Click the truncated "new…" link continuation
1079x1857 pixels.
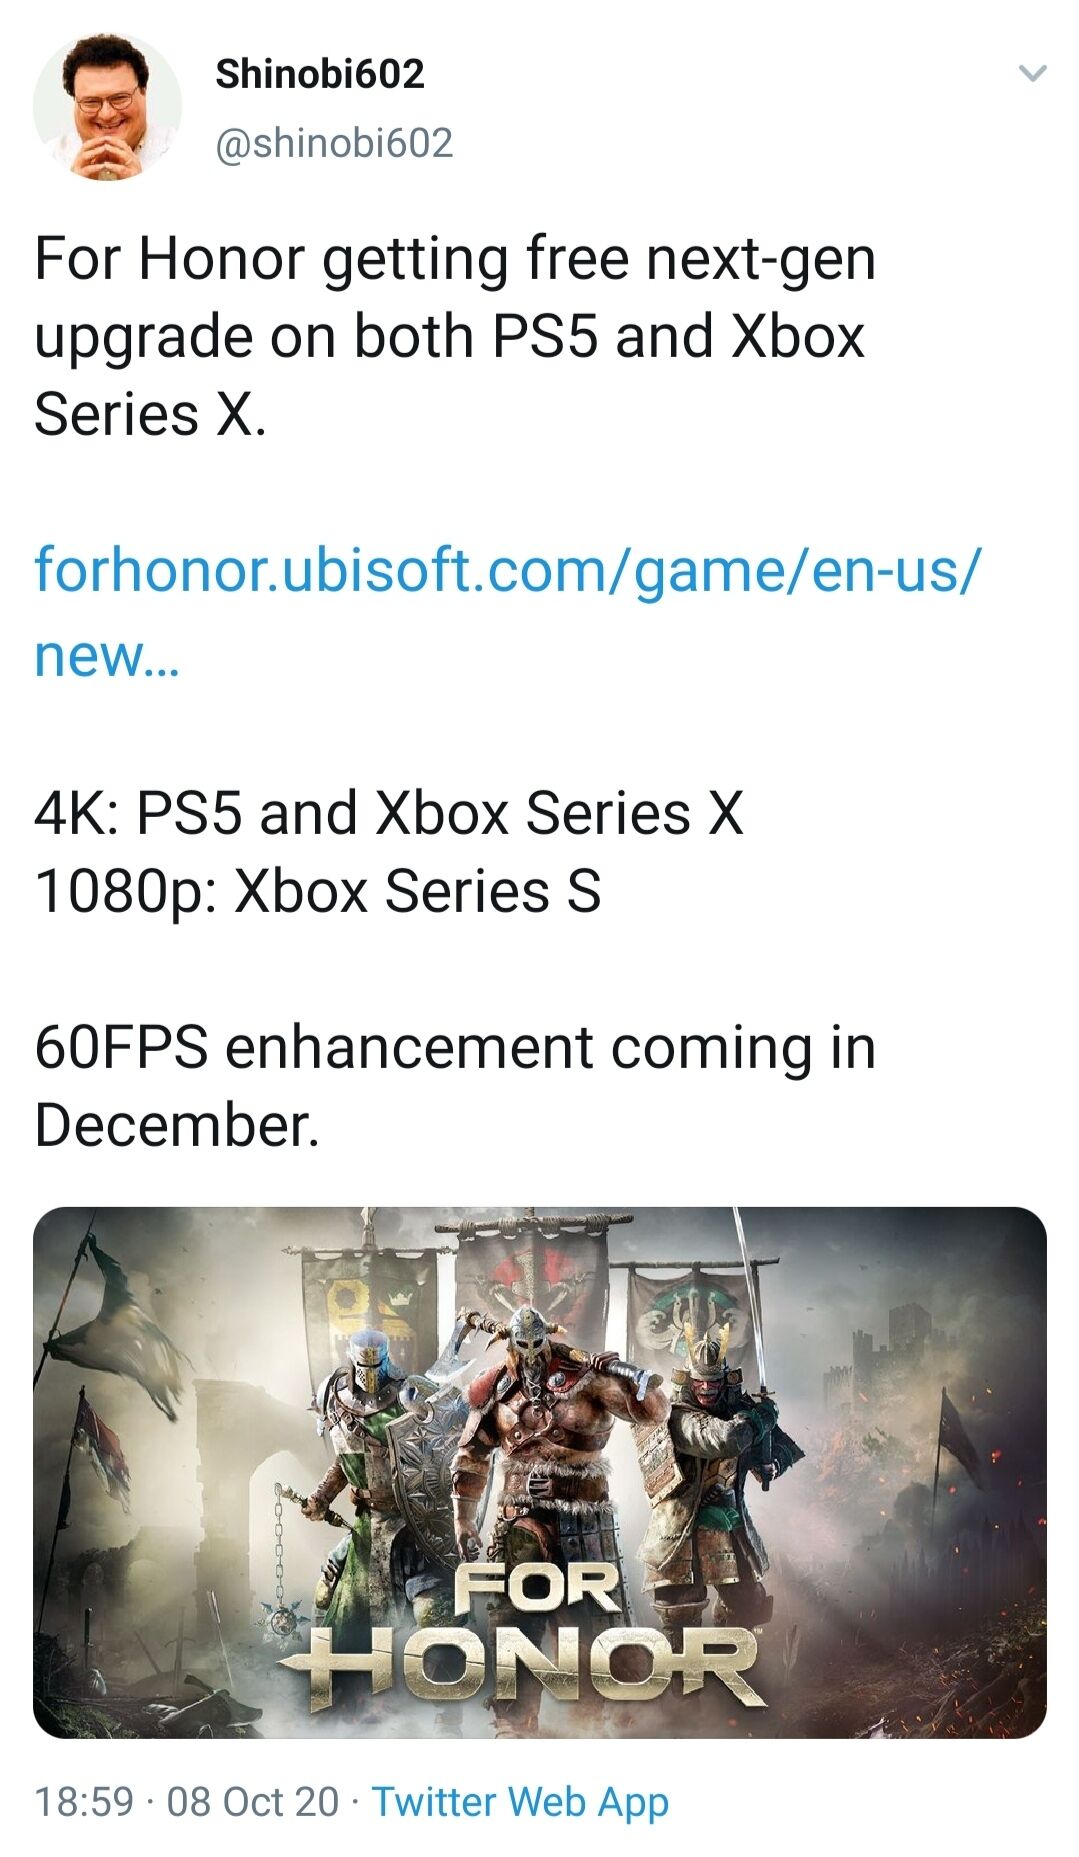click(x=107, y=656)
